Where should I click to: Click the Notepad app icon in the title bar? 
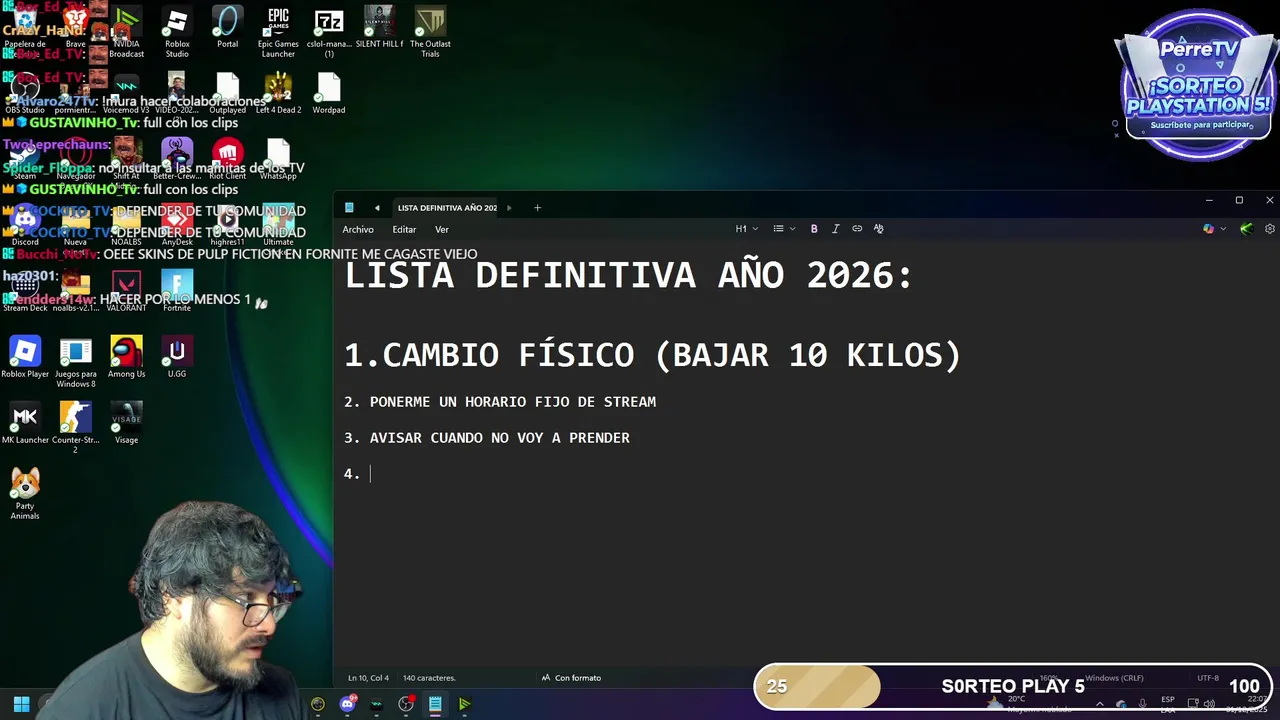(349, 208)
